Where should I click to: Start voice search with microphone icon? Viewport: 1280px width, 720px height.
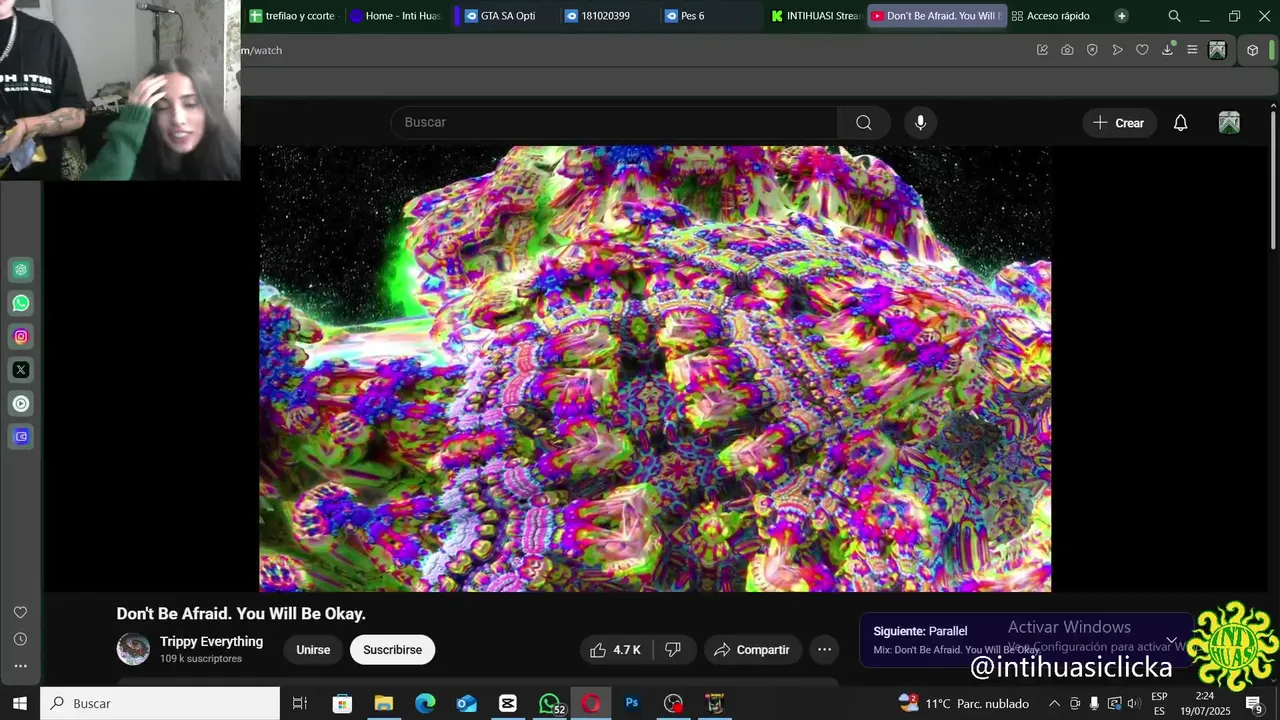tap(921, 122)
